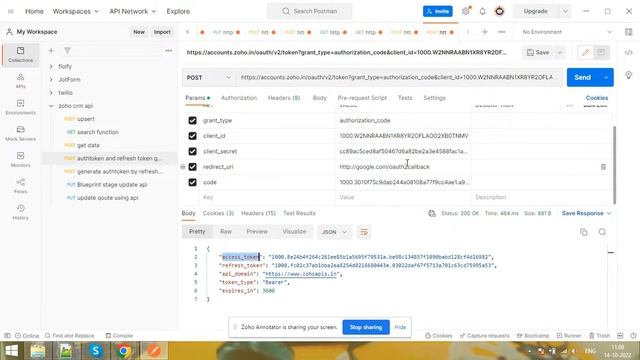
Task: Click the comments icon near Save
Action: click(x=601, y=52)
